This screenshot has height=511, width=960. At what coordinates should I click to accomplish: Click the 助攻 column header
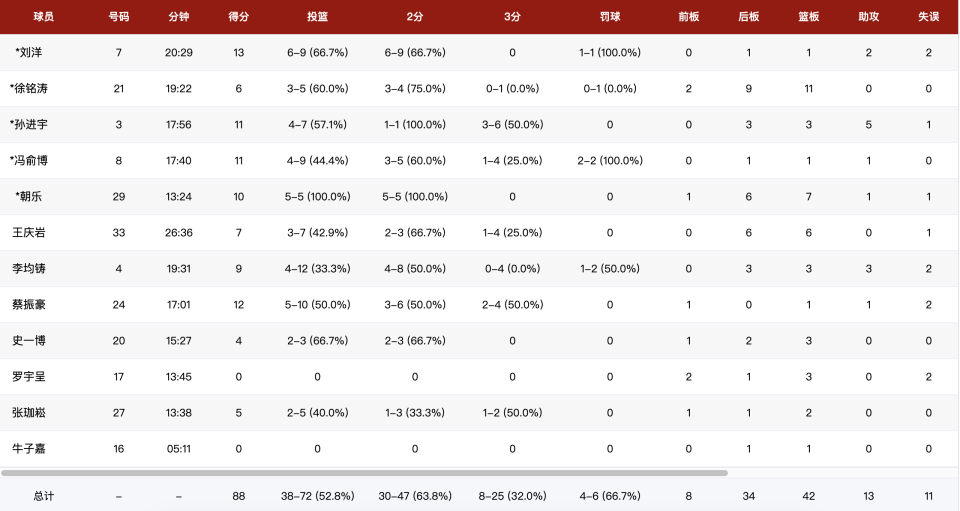[869, 17]
